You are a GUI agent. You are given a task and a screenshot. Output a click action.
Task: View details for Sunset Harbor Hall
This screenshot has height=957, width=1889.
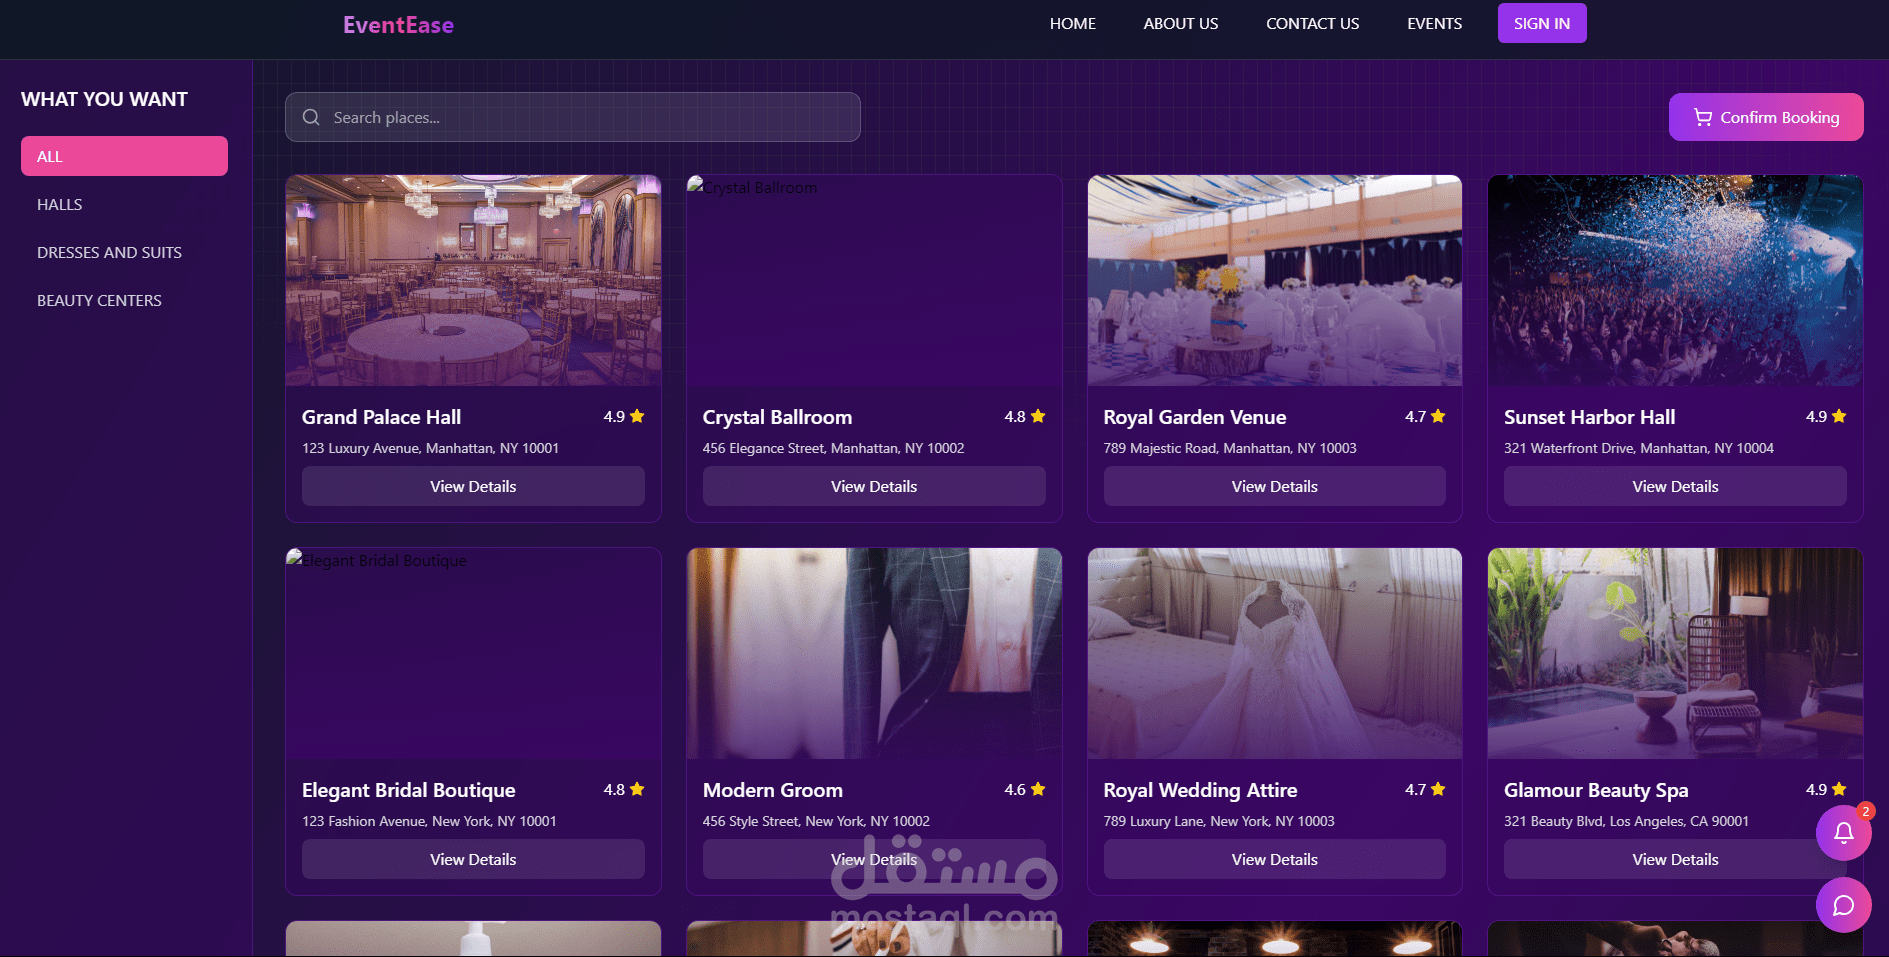(x=1675, y=486)
